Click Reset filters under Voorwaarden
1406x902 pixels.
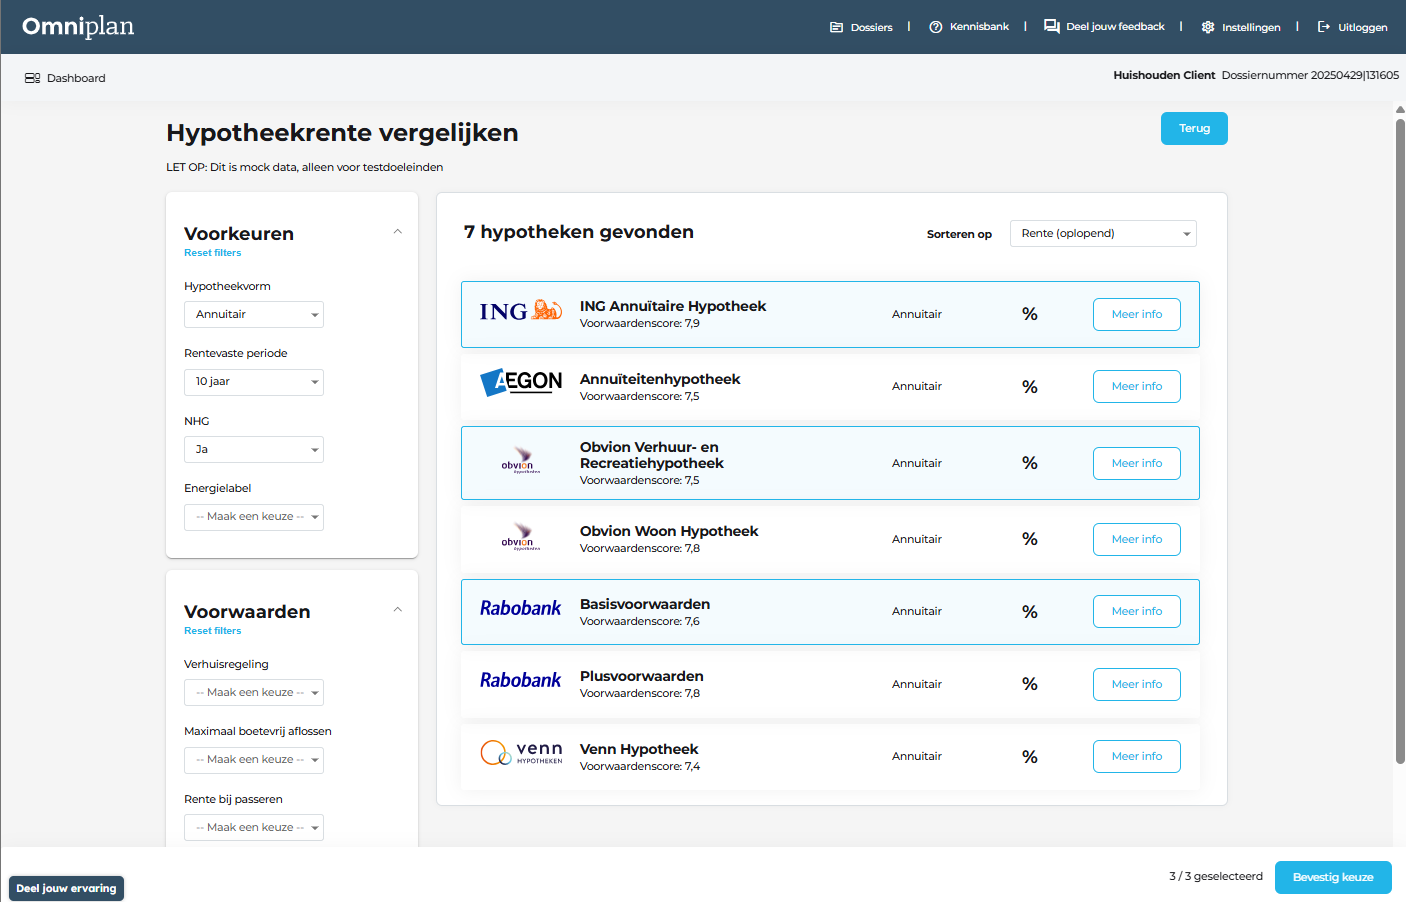212,631
